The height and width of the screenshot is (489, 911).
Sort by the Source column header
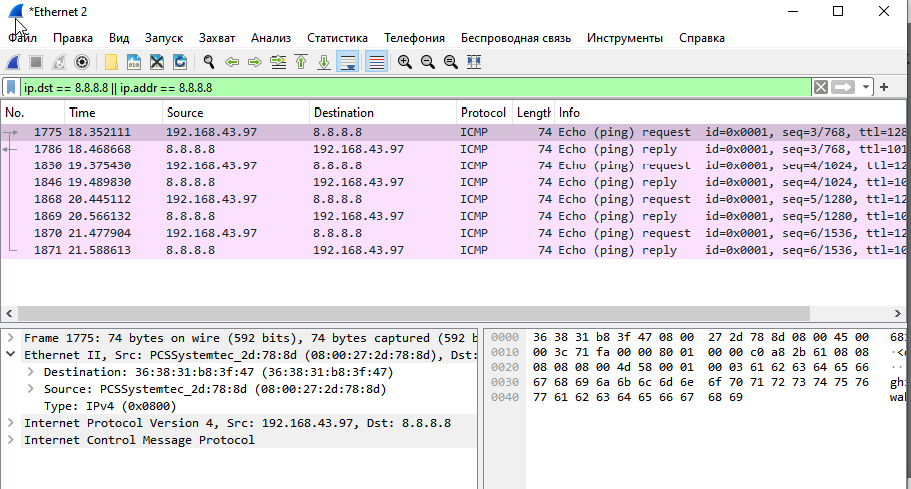(236, 113)
